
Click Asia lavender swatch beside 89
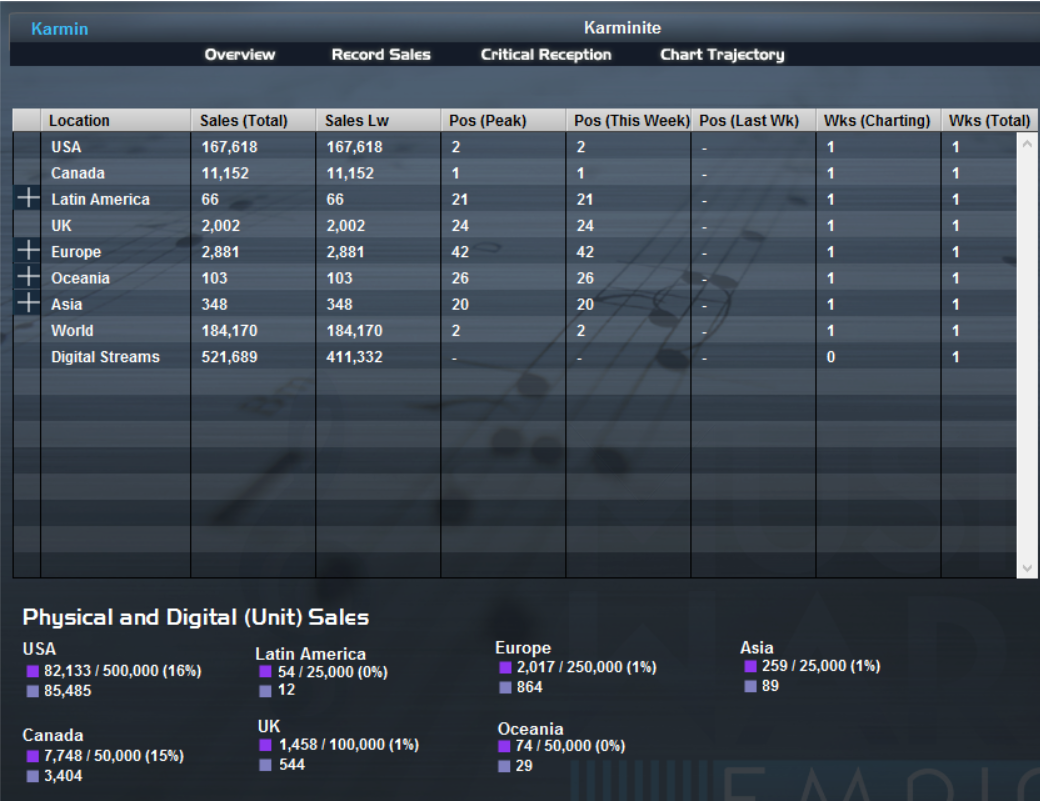pos(750,686)
